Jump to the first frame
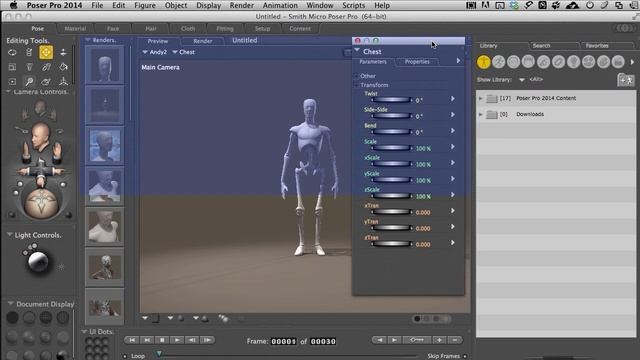Screen dimensions: 640x360 (x=132, y=340)
